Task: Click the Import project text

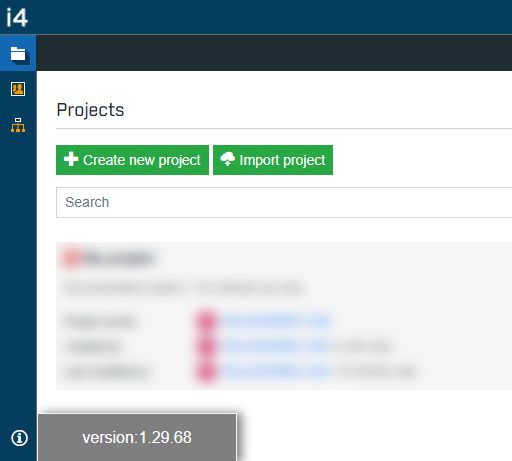Action: [282, 160]
